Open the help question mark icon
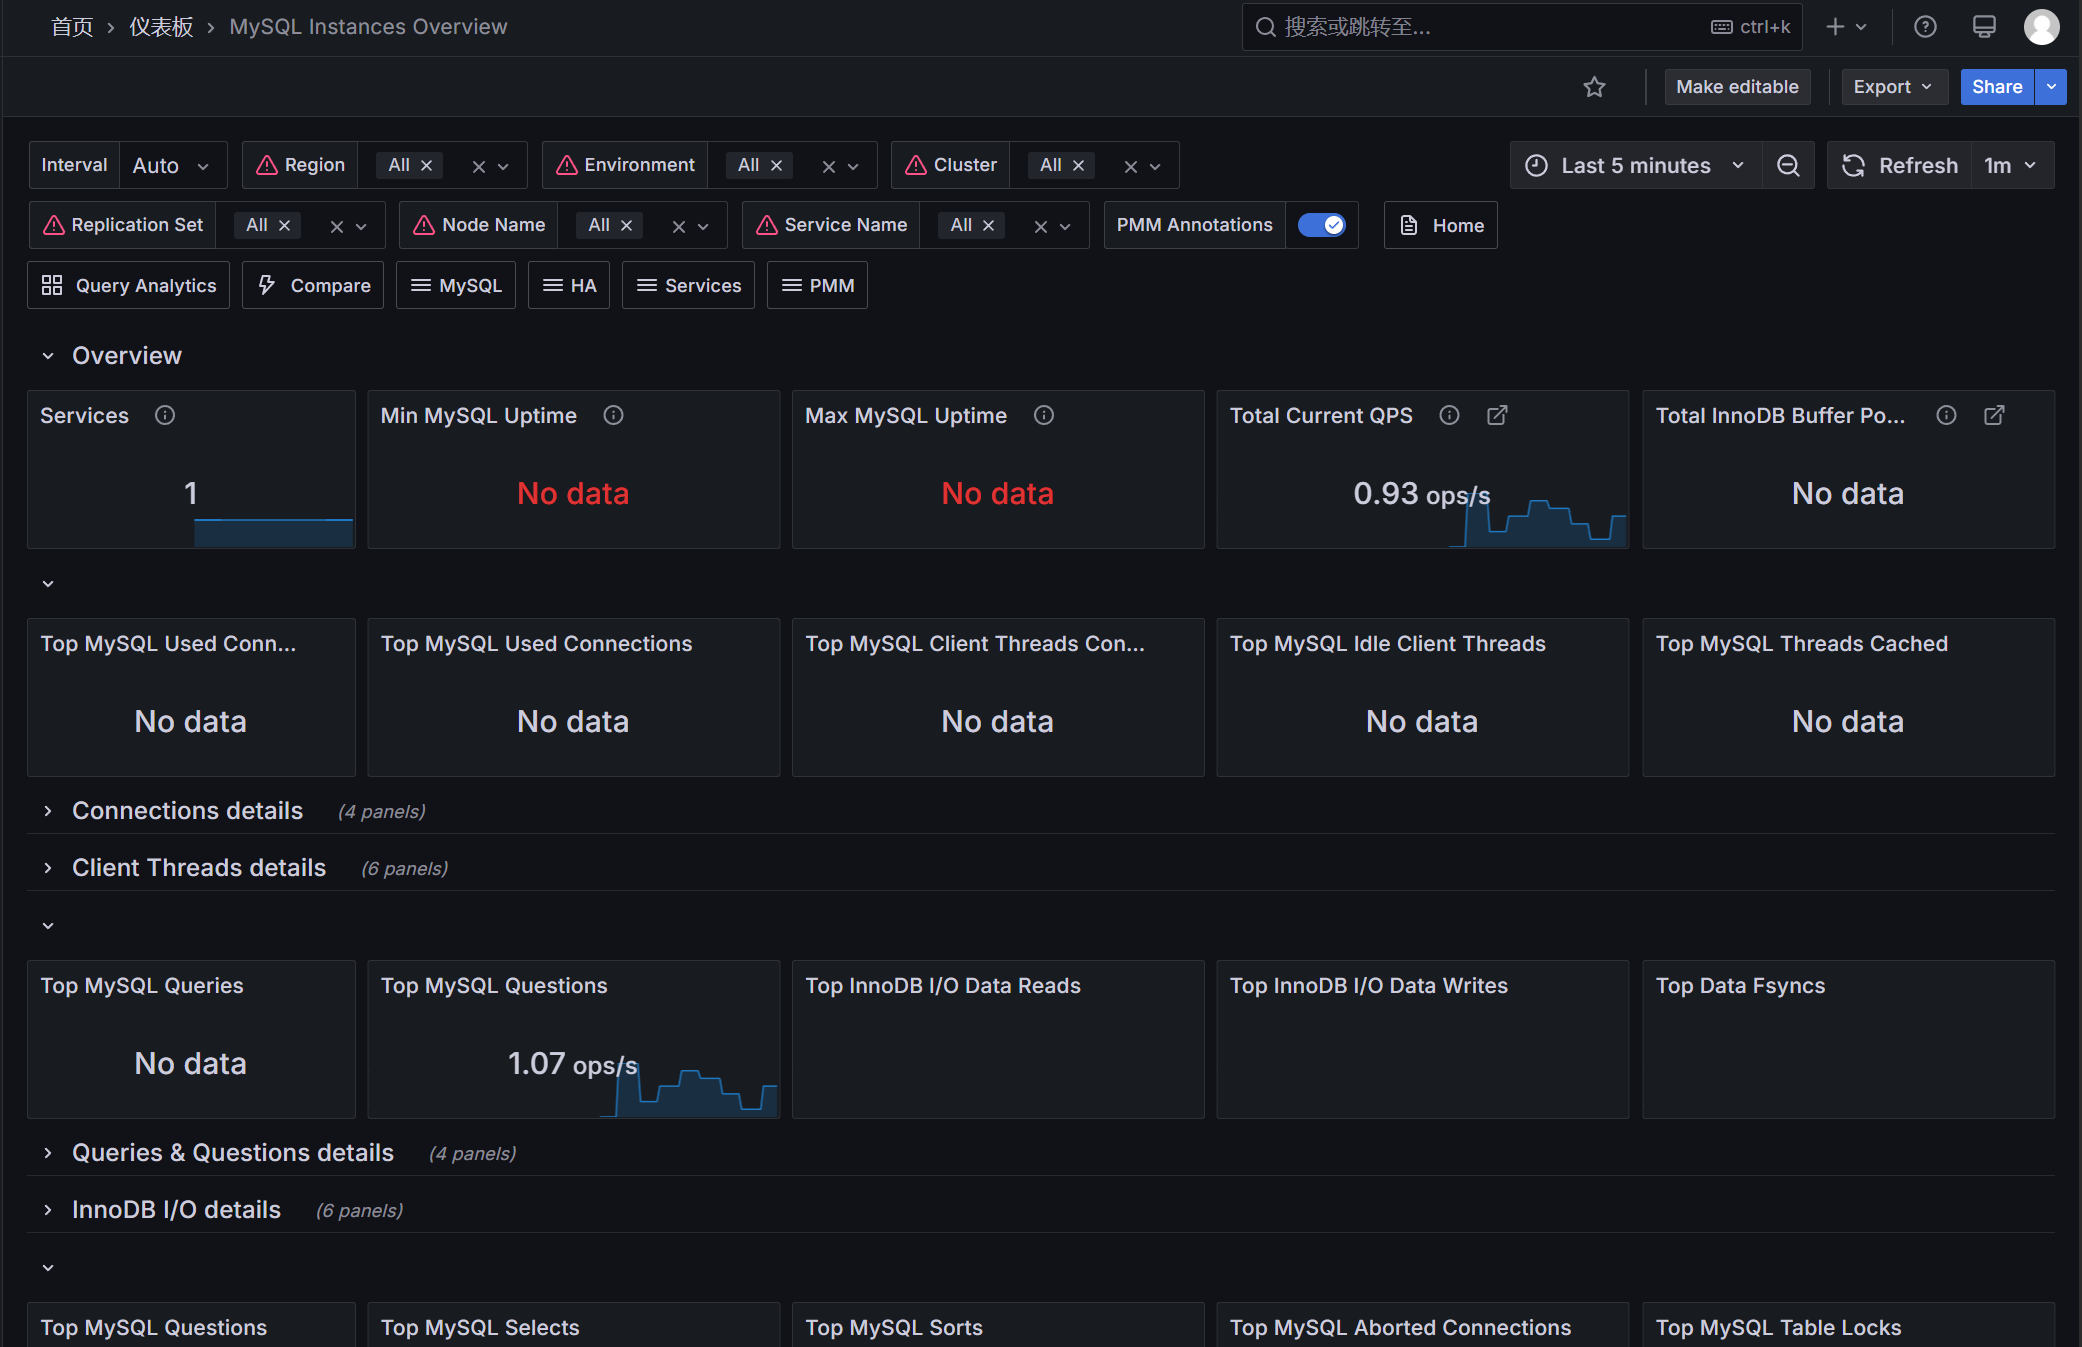This screenshot has width=2082, height=1347. tap(1925, 27)
